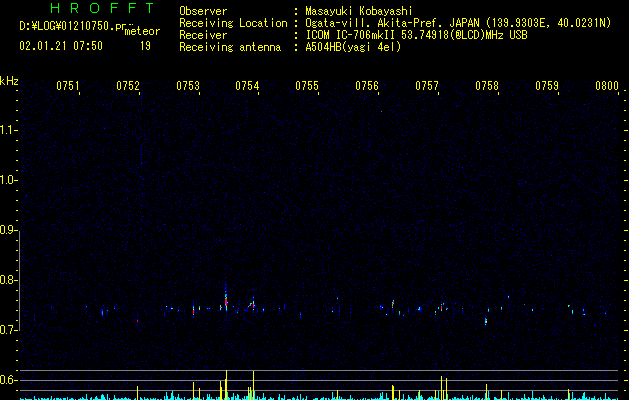Click the meteor echo below 0.75 kHz near 0758
629x400 pixels.
(486, 321)
